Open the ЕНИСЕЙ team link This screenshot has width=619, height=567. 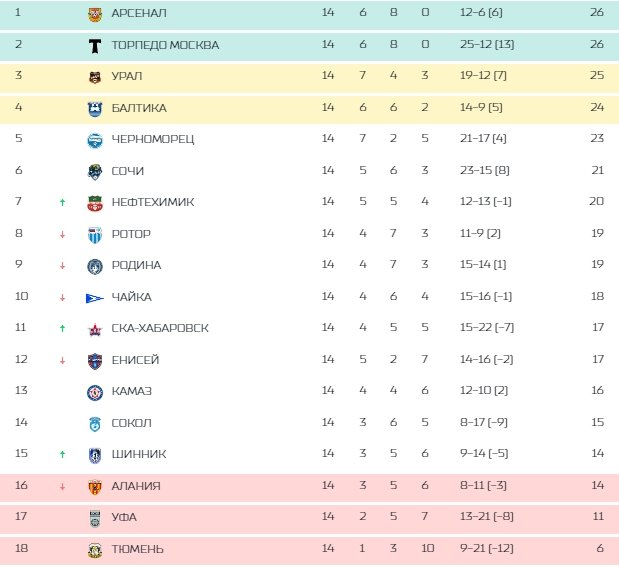[136, 360]
